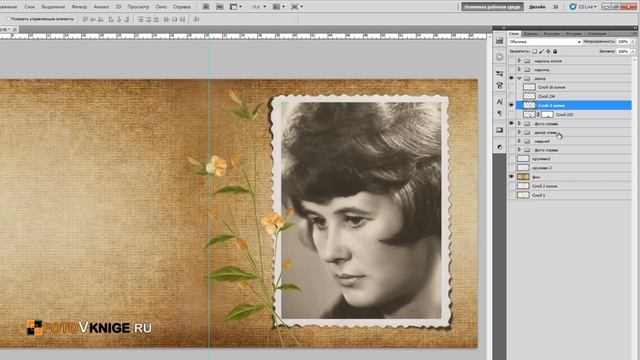Hide the 'фон' background layer eye

511,177
